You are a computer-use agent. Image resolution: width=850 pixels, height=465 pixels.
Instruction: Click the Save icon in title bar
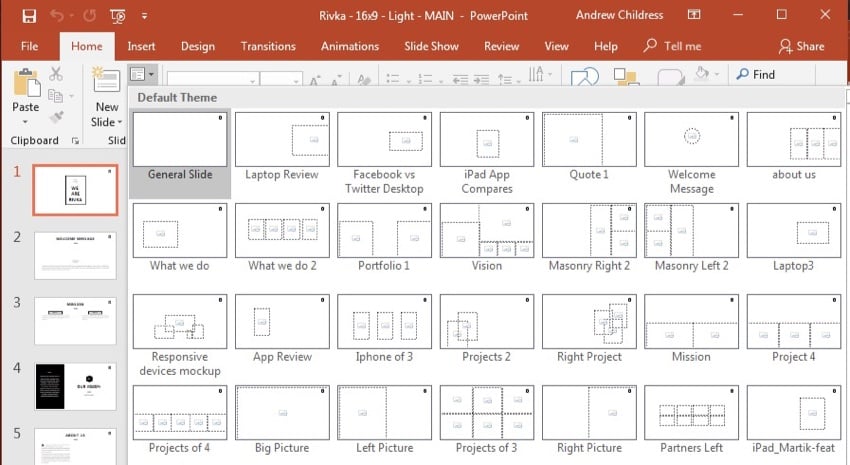coord(29,16)
